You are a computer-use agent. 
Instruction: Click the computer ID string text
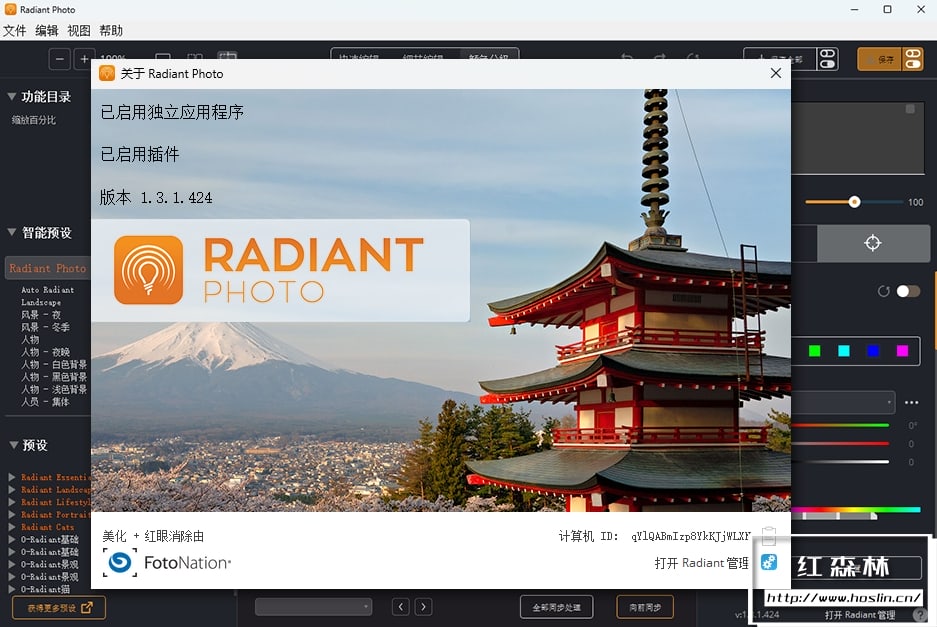(x=690, y=536)
